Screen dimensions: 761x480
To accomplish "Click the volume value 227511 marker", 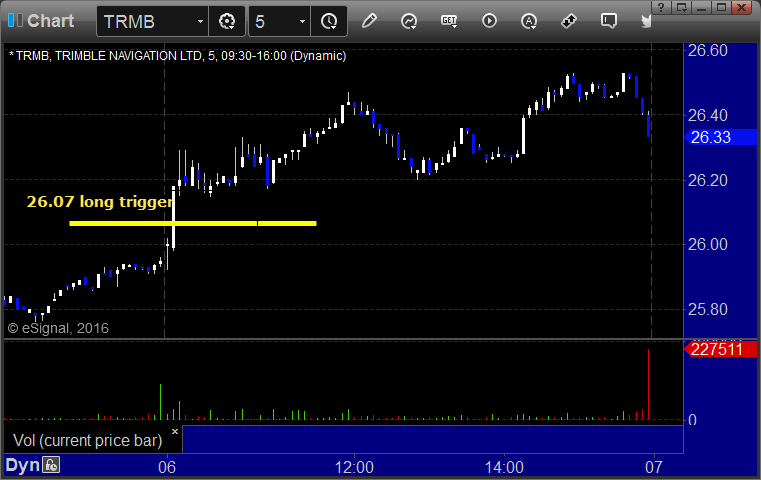I will [720, 349].
